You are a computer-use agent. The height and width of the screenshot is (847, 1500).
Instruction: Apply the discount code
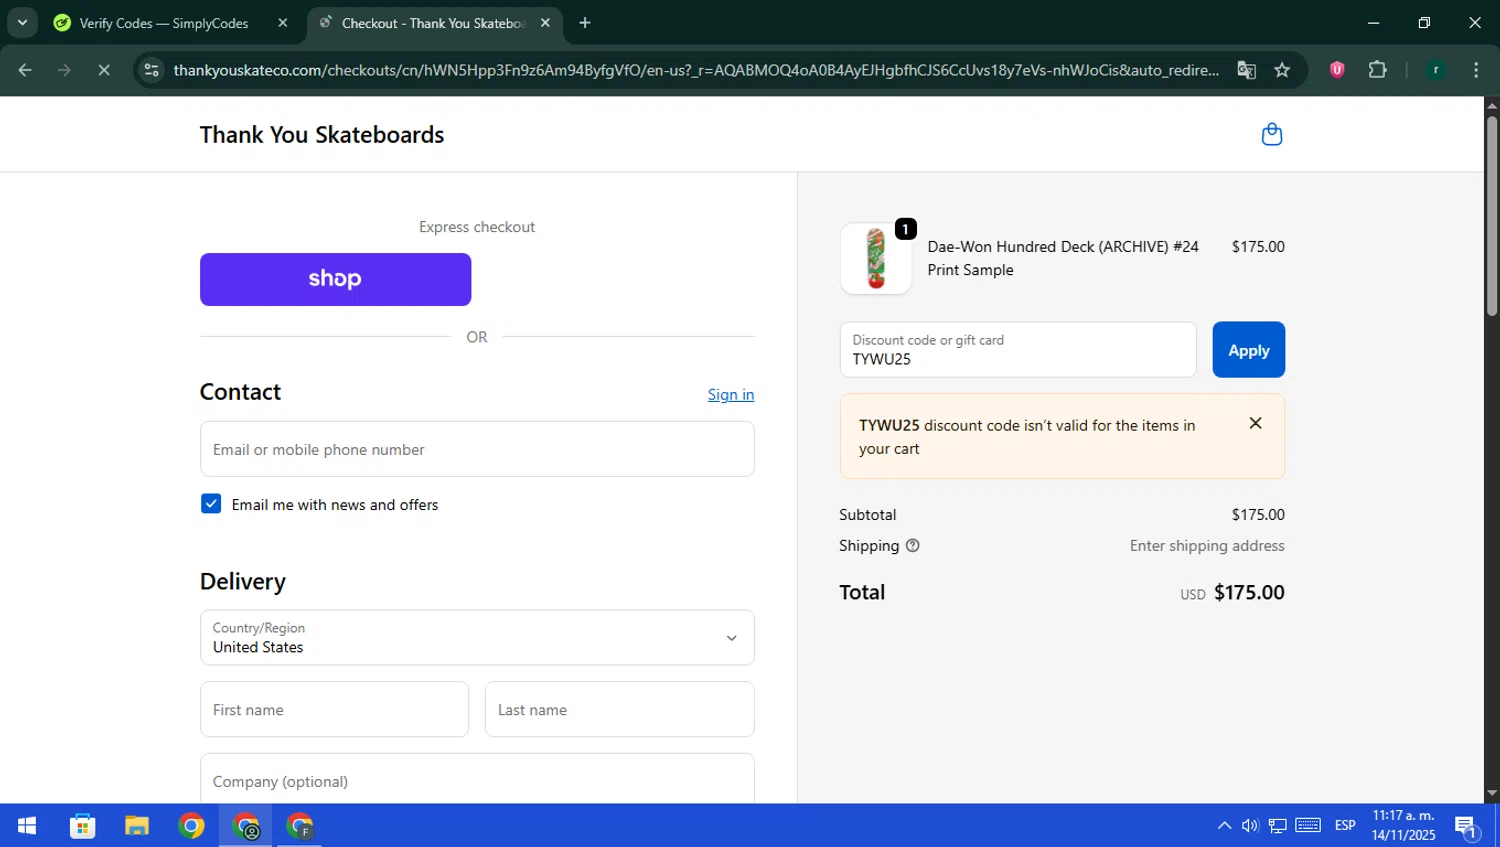coord(1248,350)
